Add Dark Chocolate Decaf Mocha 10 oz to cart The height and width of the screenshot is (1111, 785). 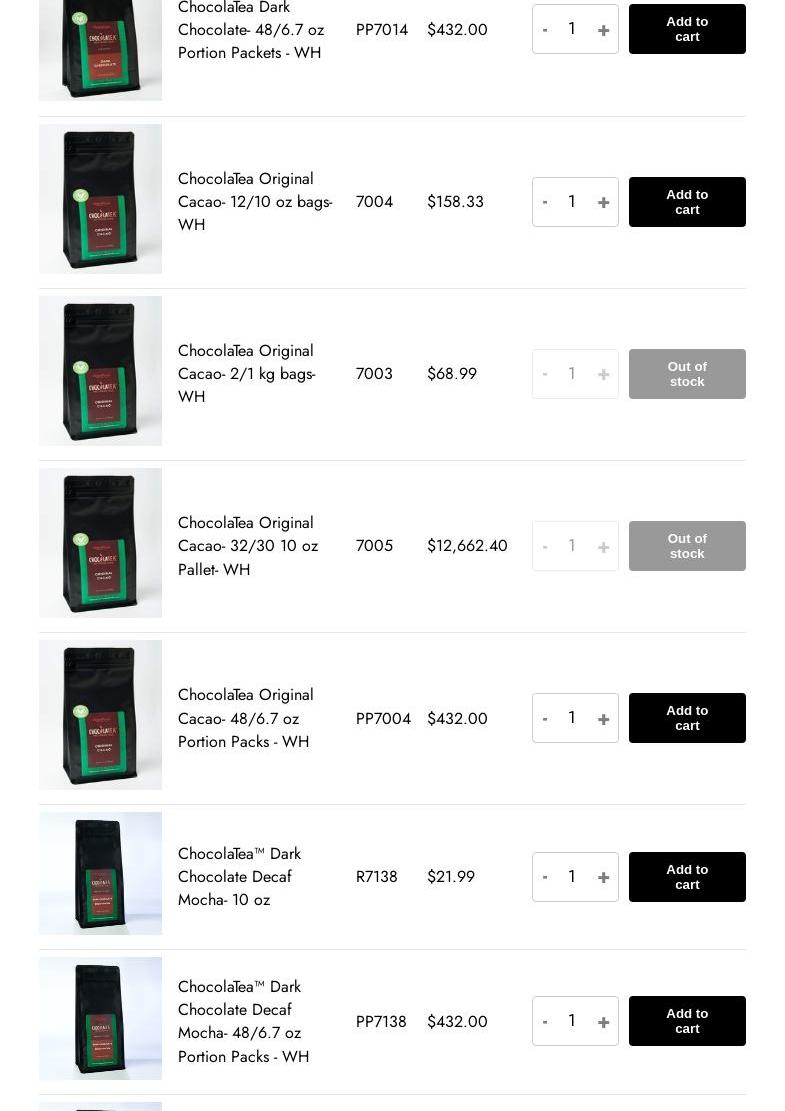tap(687, 877)
